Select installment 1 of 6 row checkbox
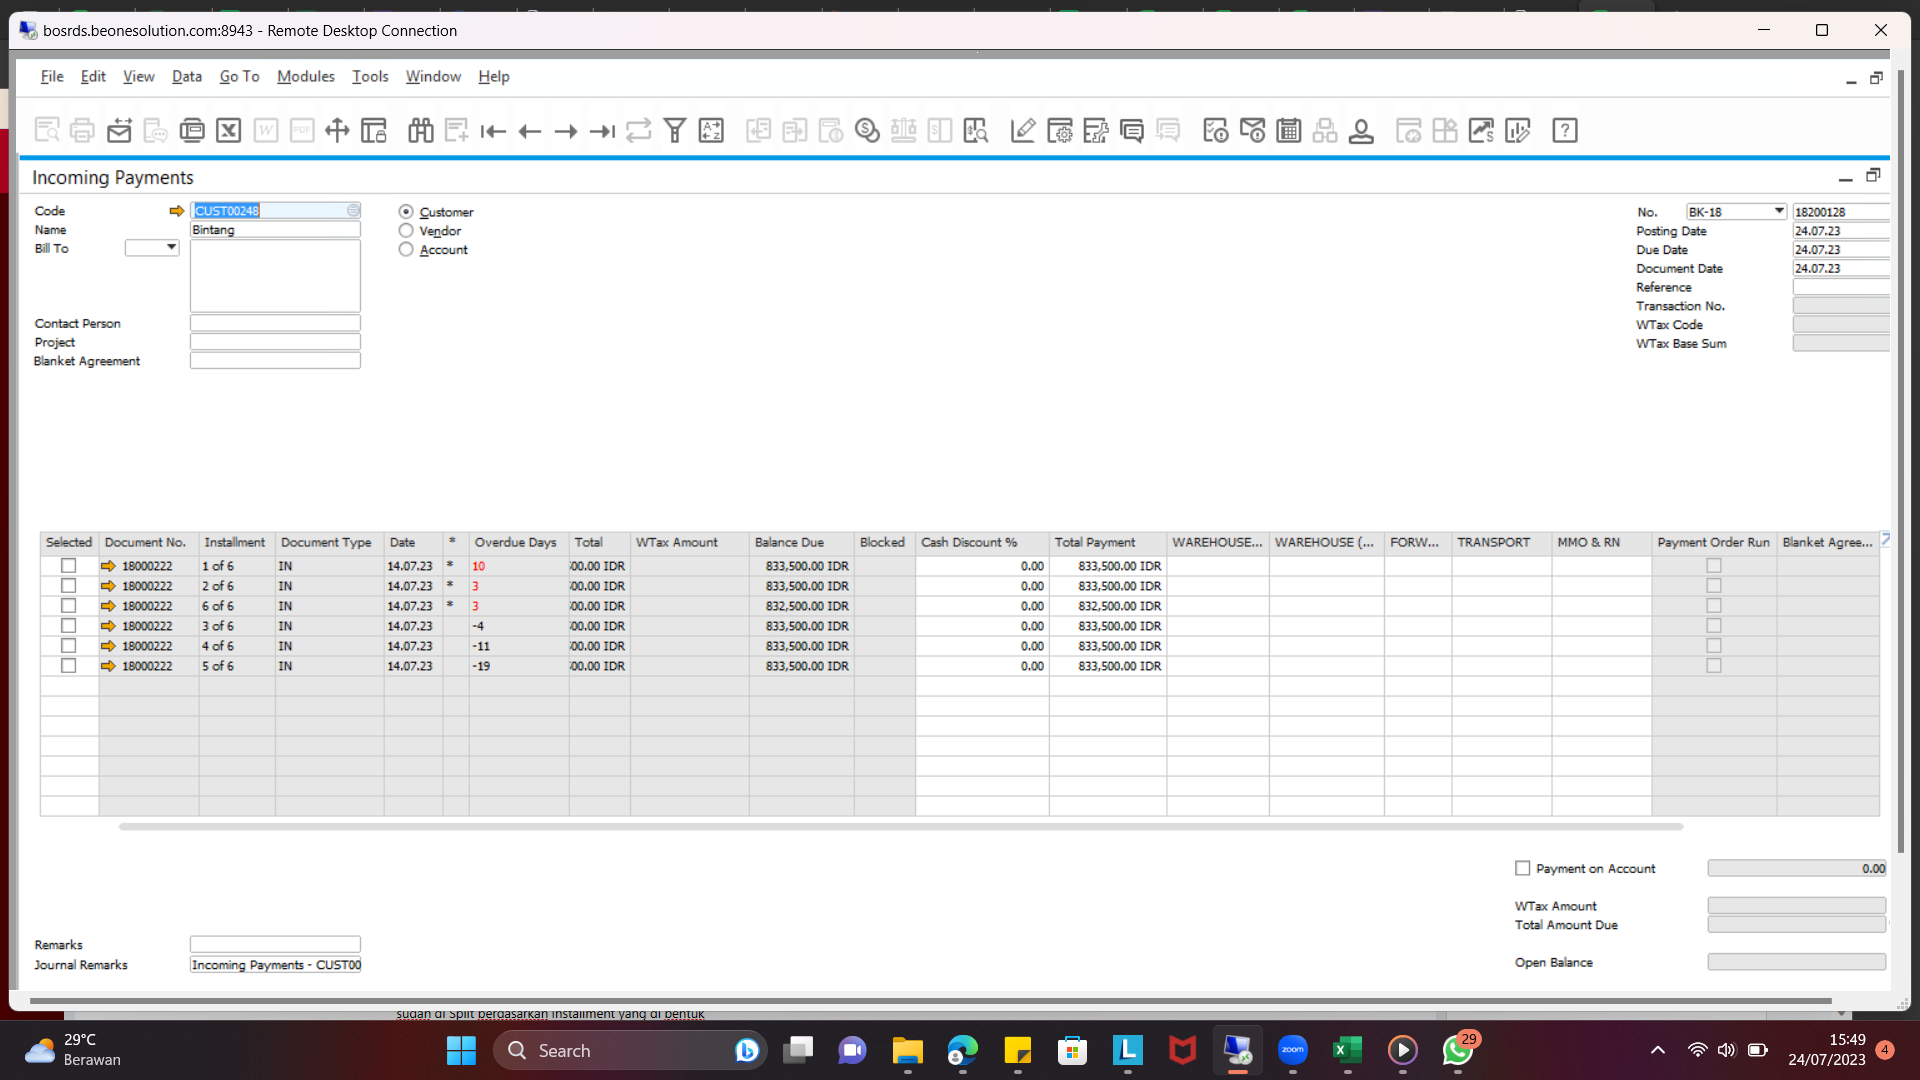The height and width of the screenshot is (1080, 1920). (68, 566)
